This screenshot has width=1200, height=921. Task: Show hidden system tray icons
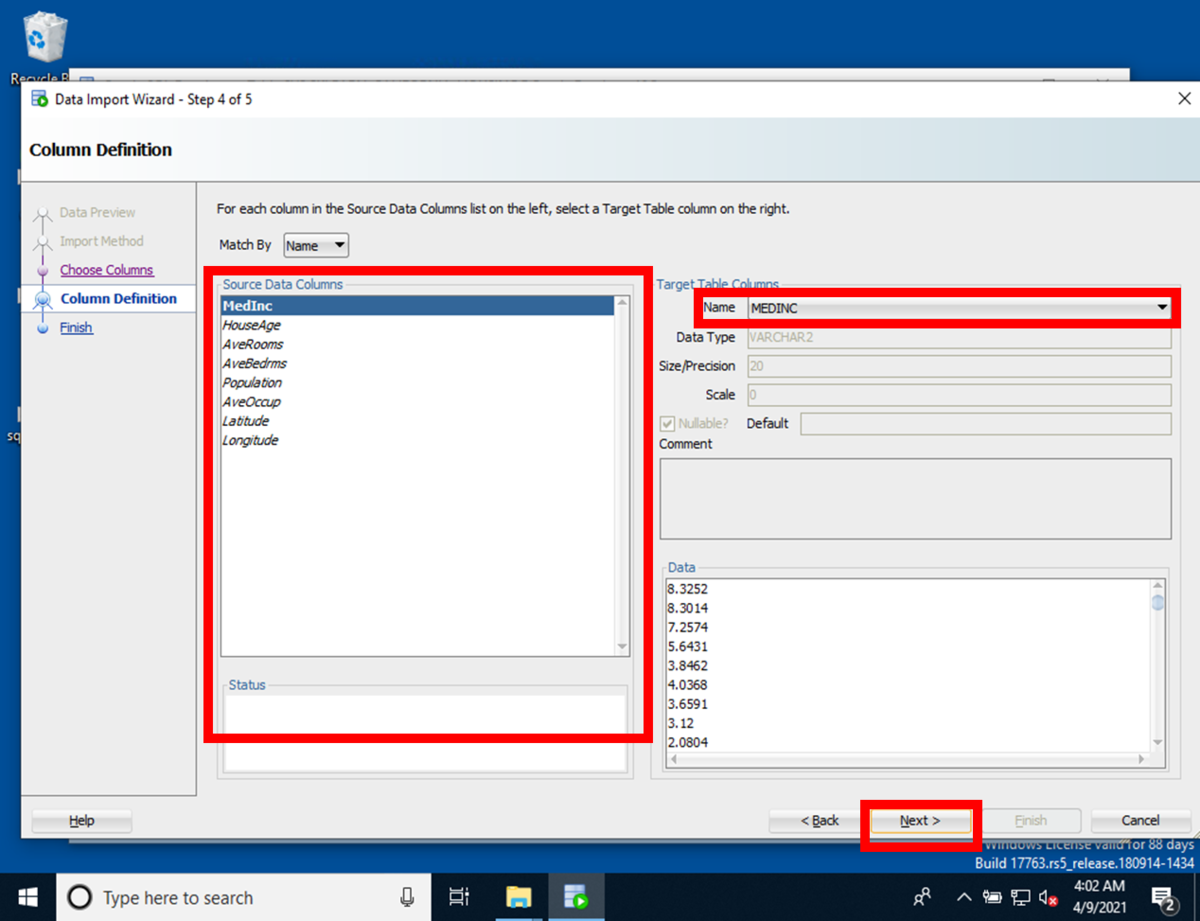point(964,897)
